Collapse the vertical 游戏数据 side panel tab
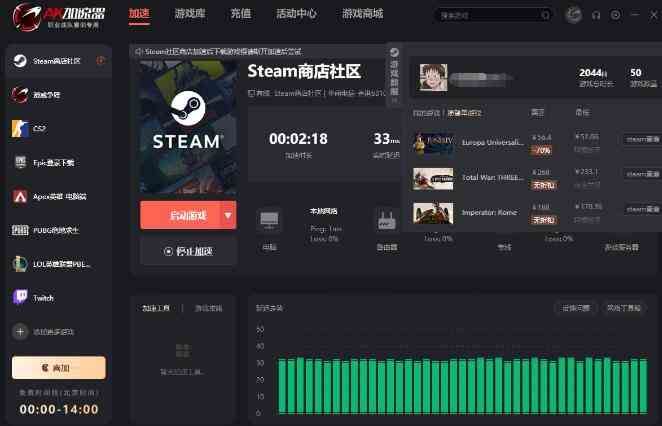 tap(394, 76)
